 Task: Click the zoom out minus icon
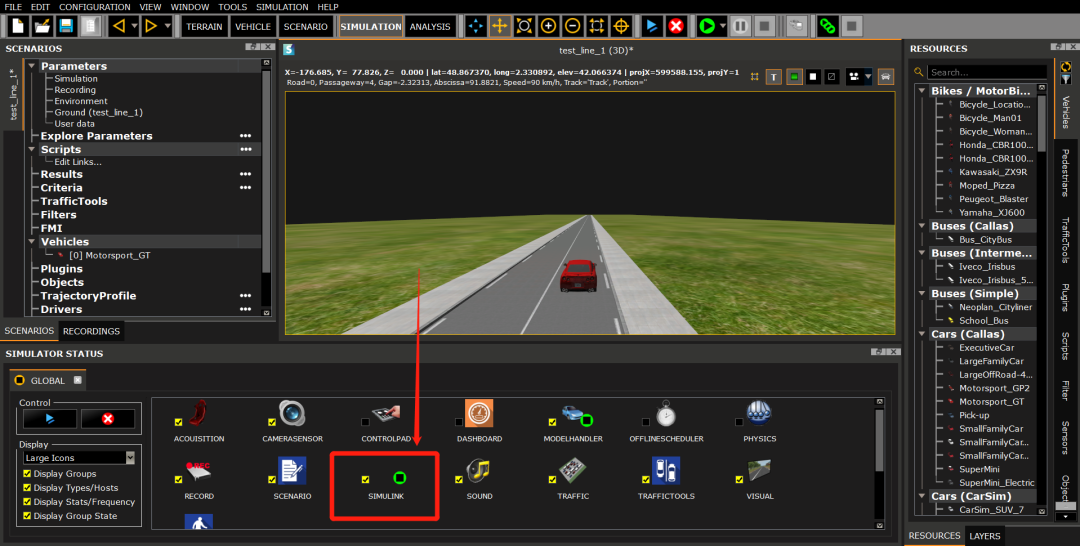click(572, 26)
